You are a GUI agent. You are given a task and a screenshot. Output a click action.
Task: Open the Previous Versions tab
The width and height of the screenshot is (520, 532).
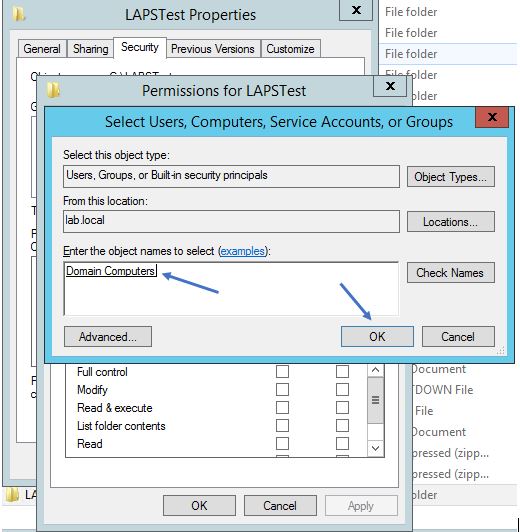213,49
